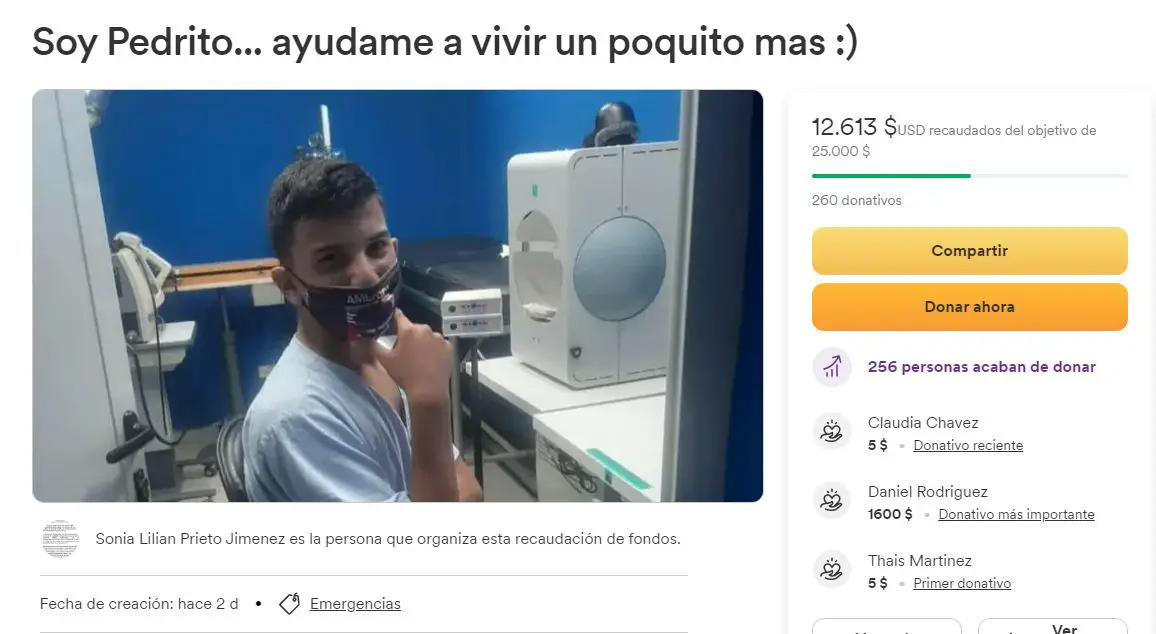
Task: Click the Emergencias tag icon
Action: (290, 604)
